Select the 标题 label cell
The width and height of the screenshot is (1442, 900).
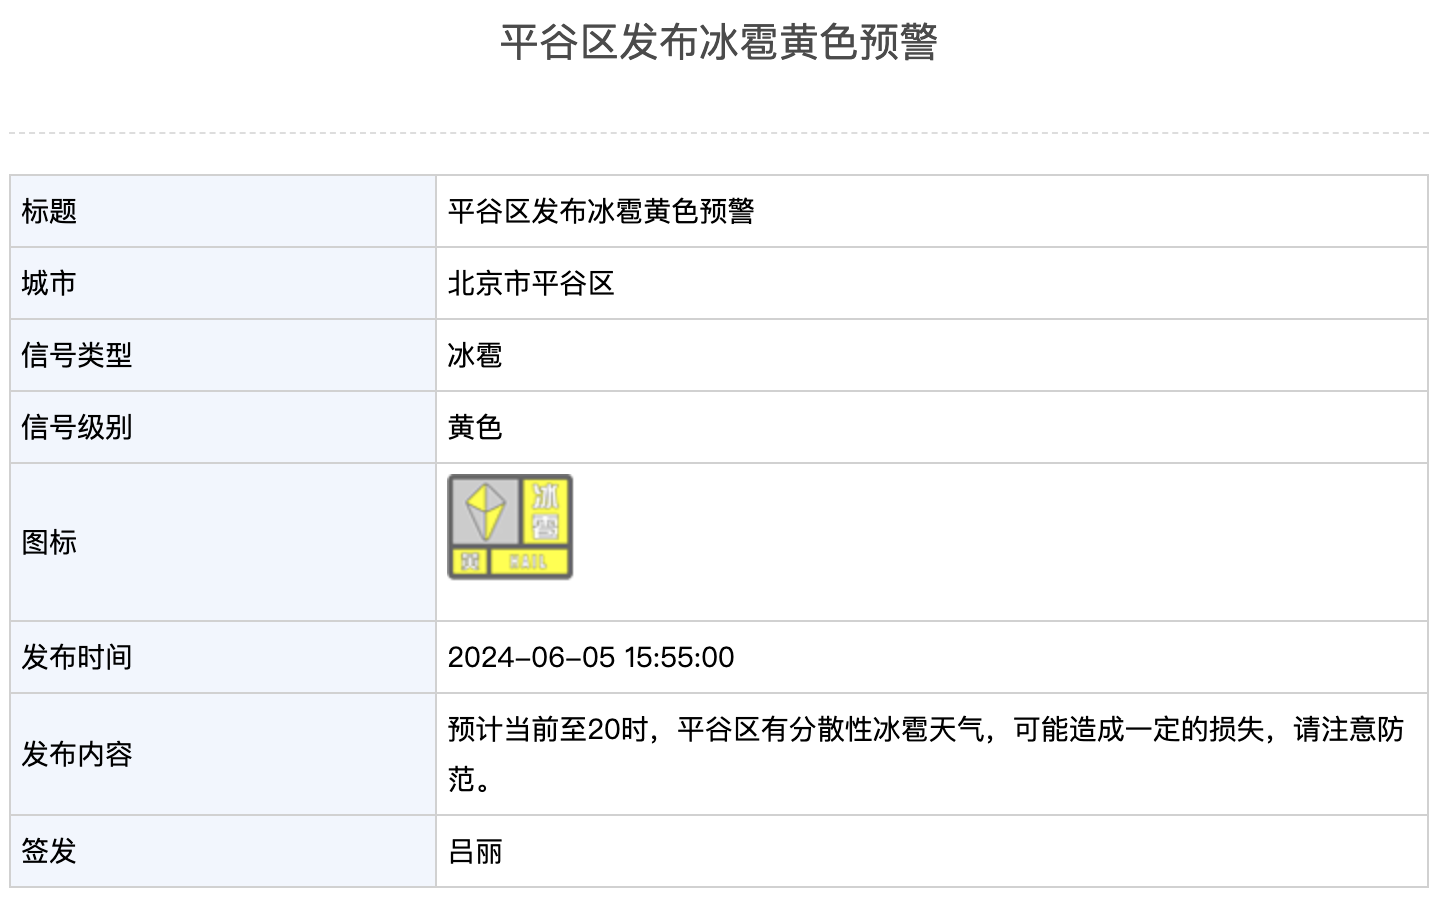pyautogui.click(x=223, y=211)
